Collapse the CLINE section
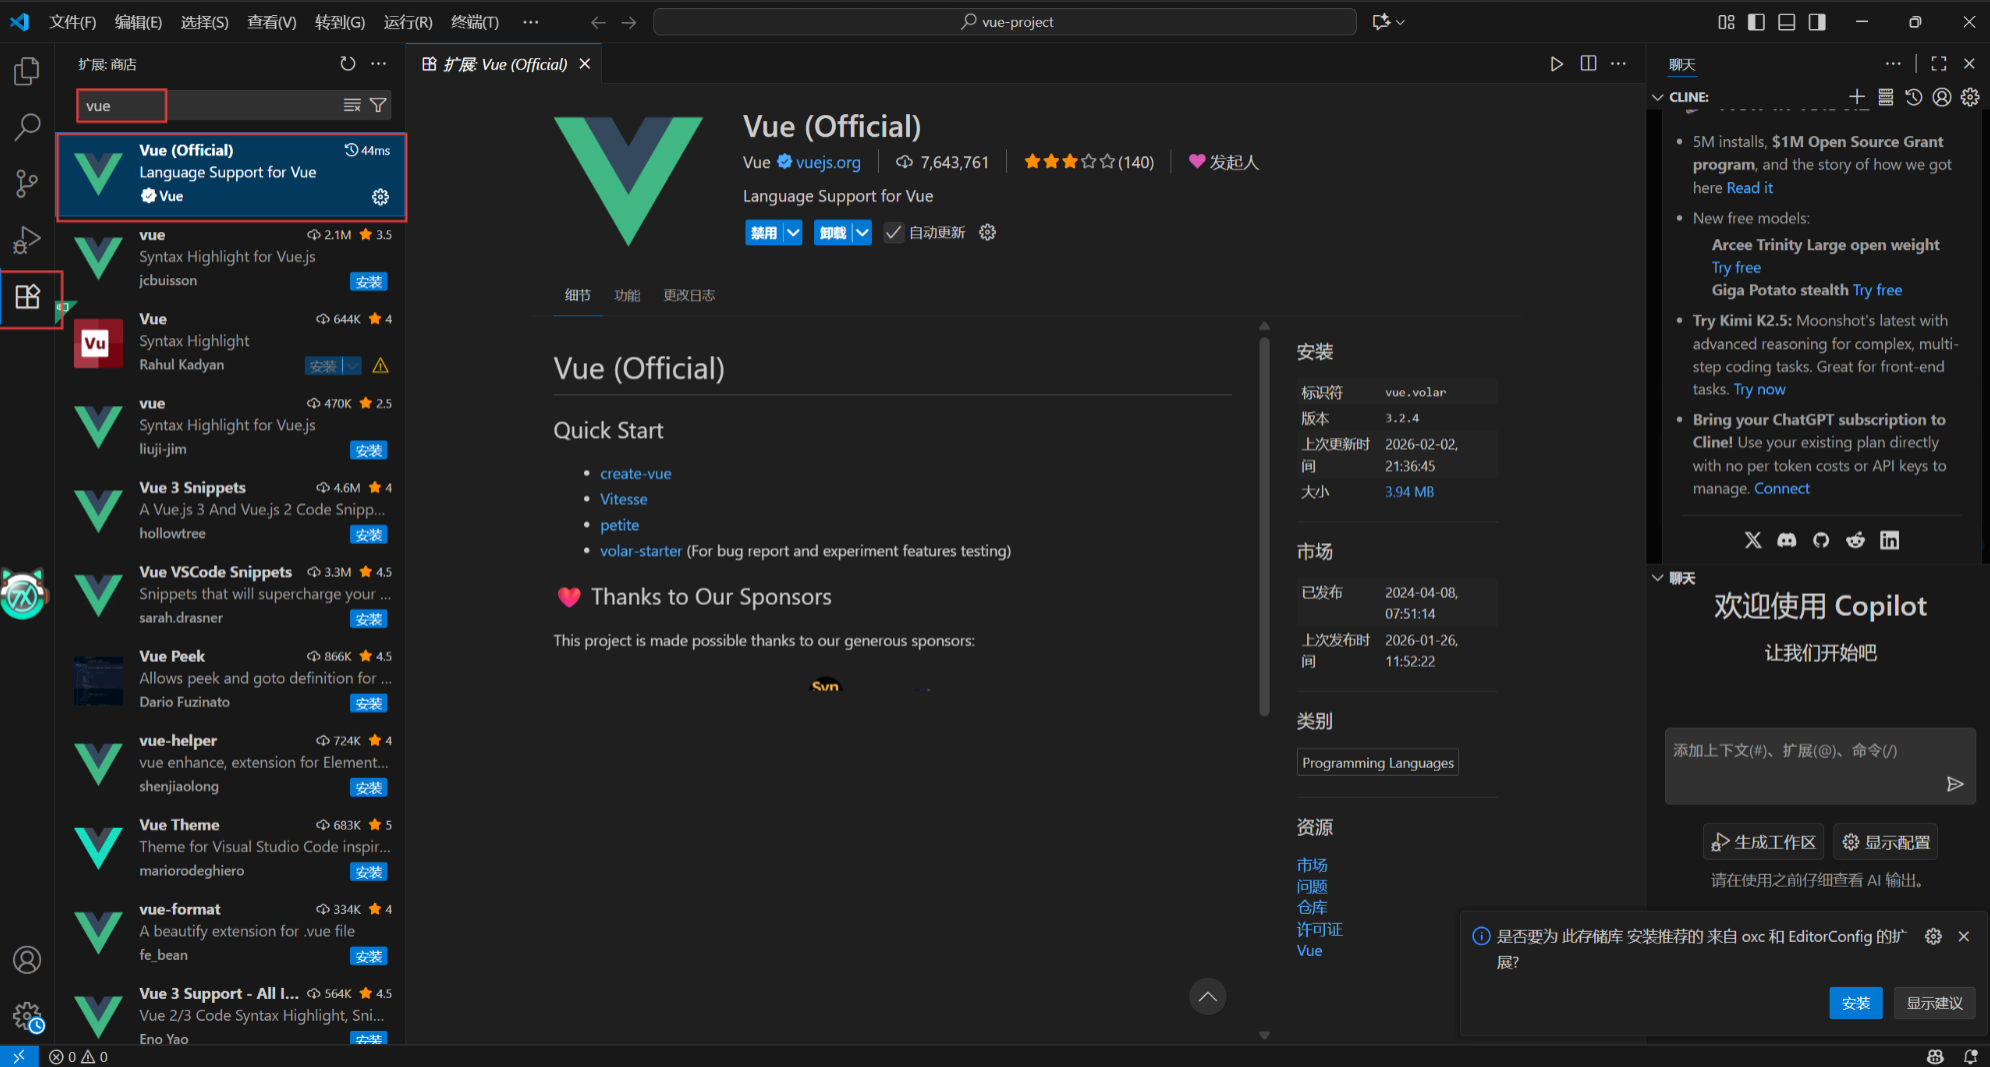Image resolution: width=1990 pixels, height=1067 pixels. pyautogui.click(x=1658, y=97)
